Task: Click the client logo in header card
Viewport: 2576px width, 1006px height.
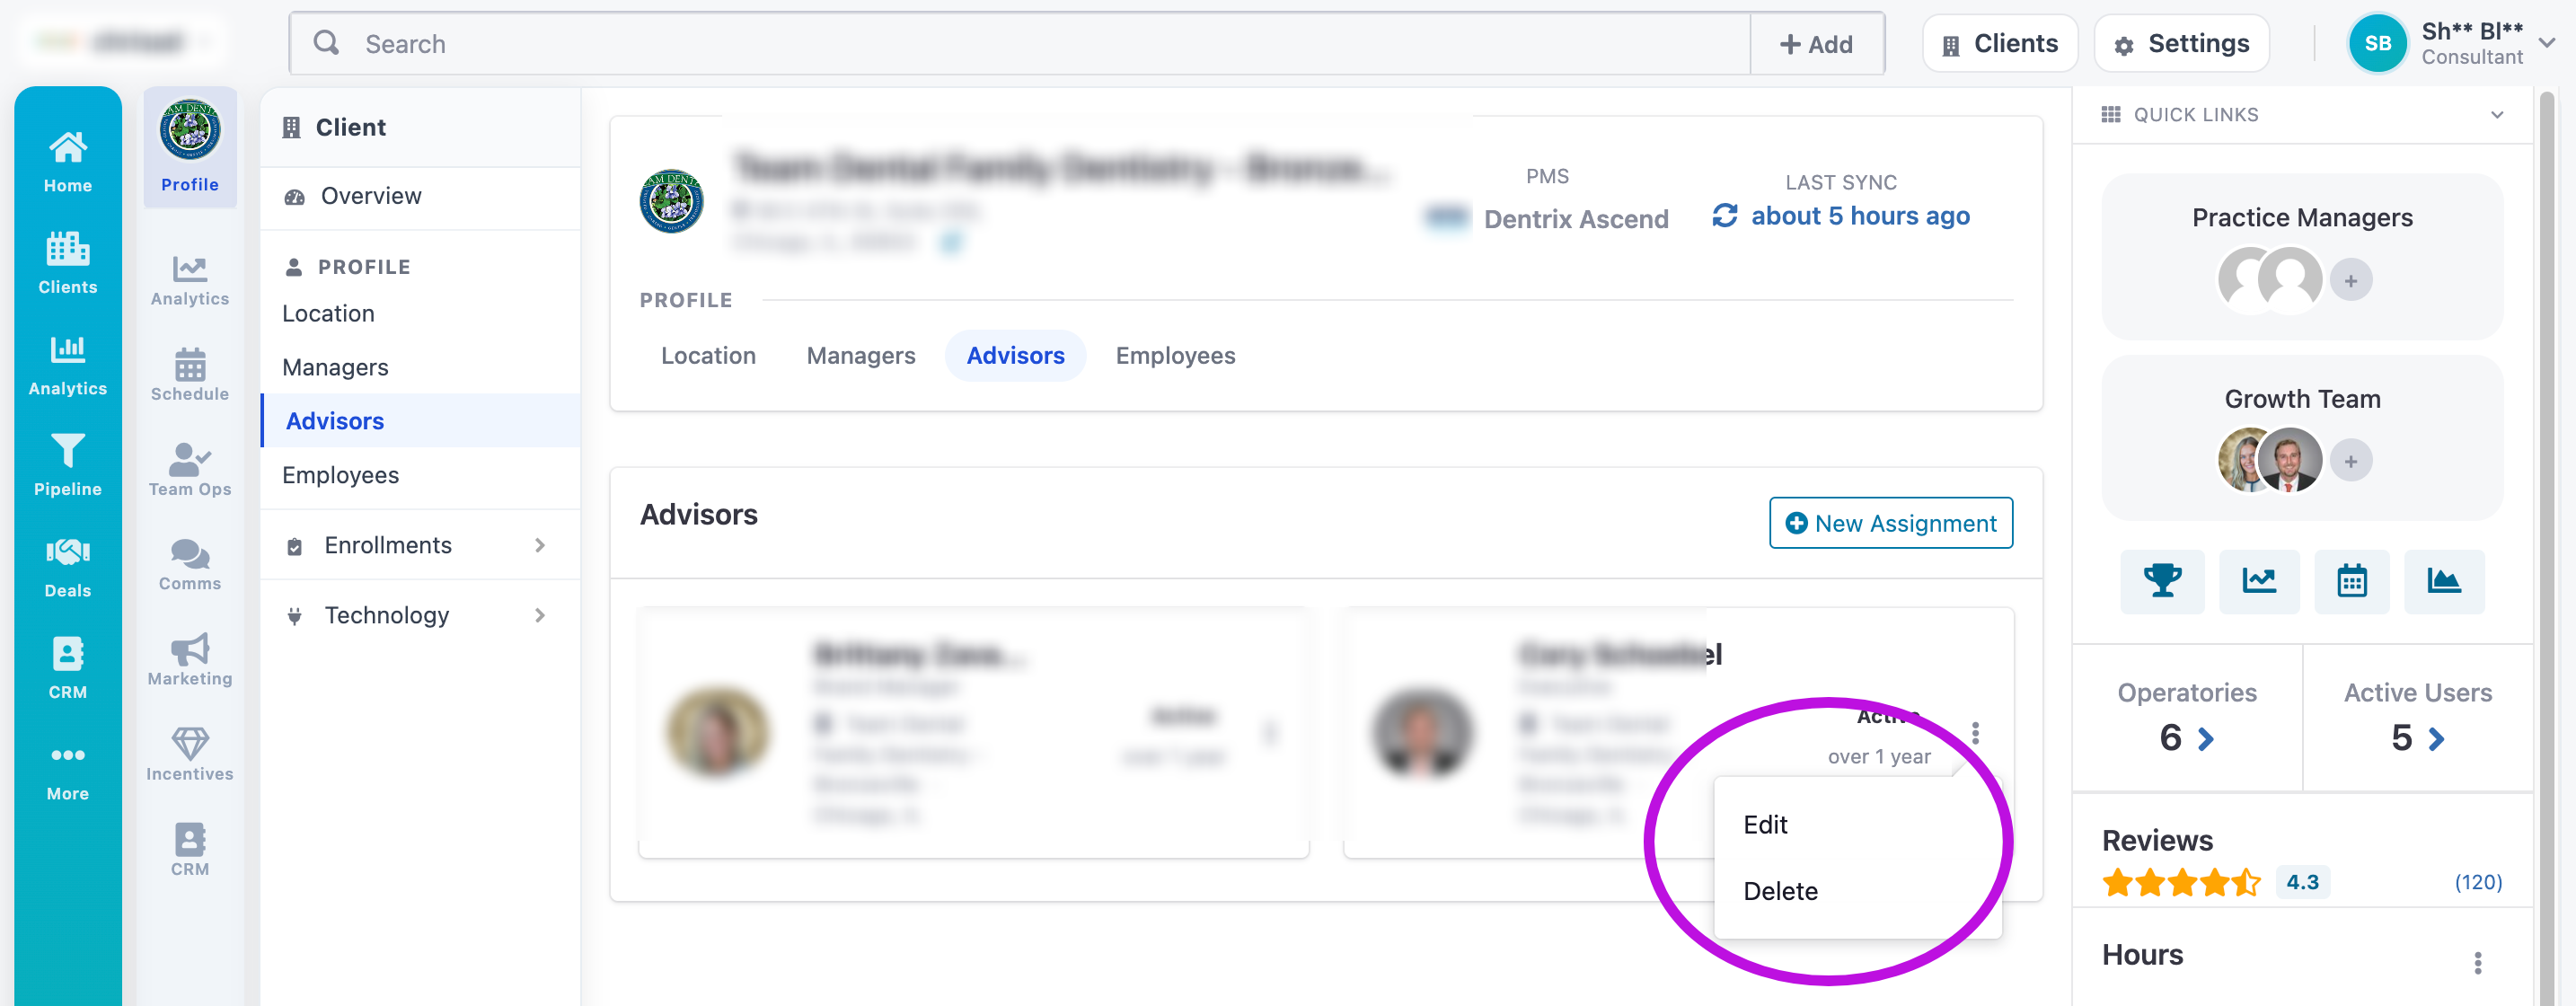Action: coord(670,200)
